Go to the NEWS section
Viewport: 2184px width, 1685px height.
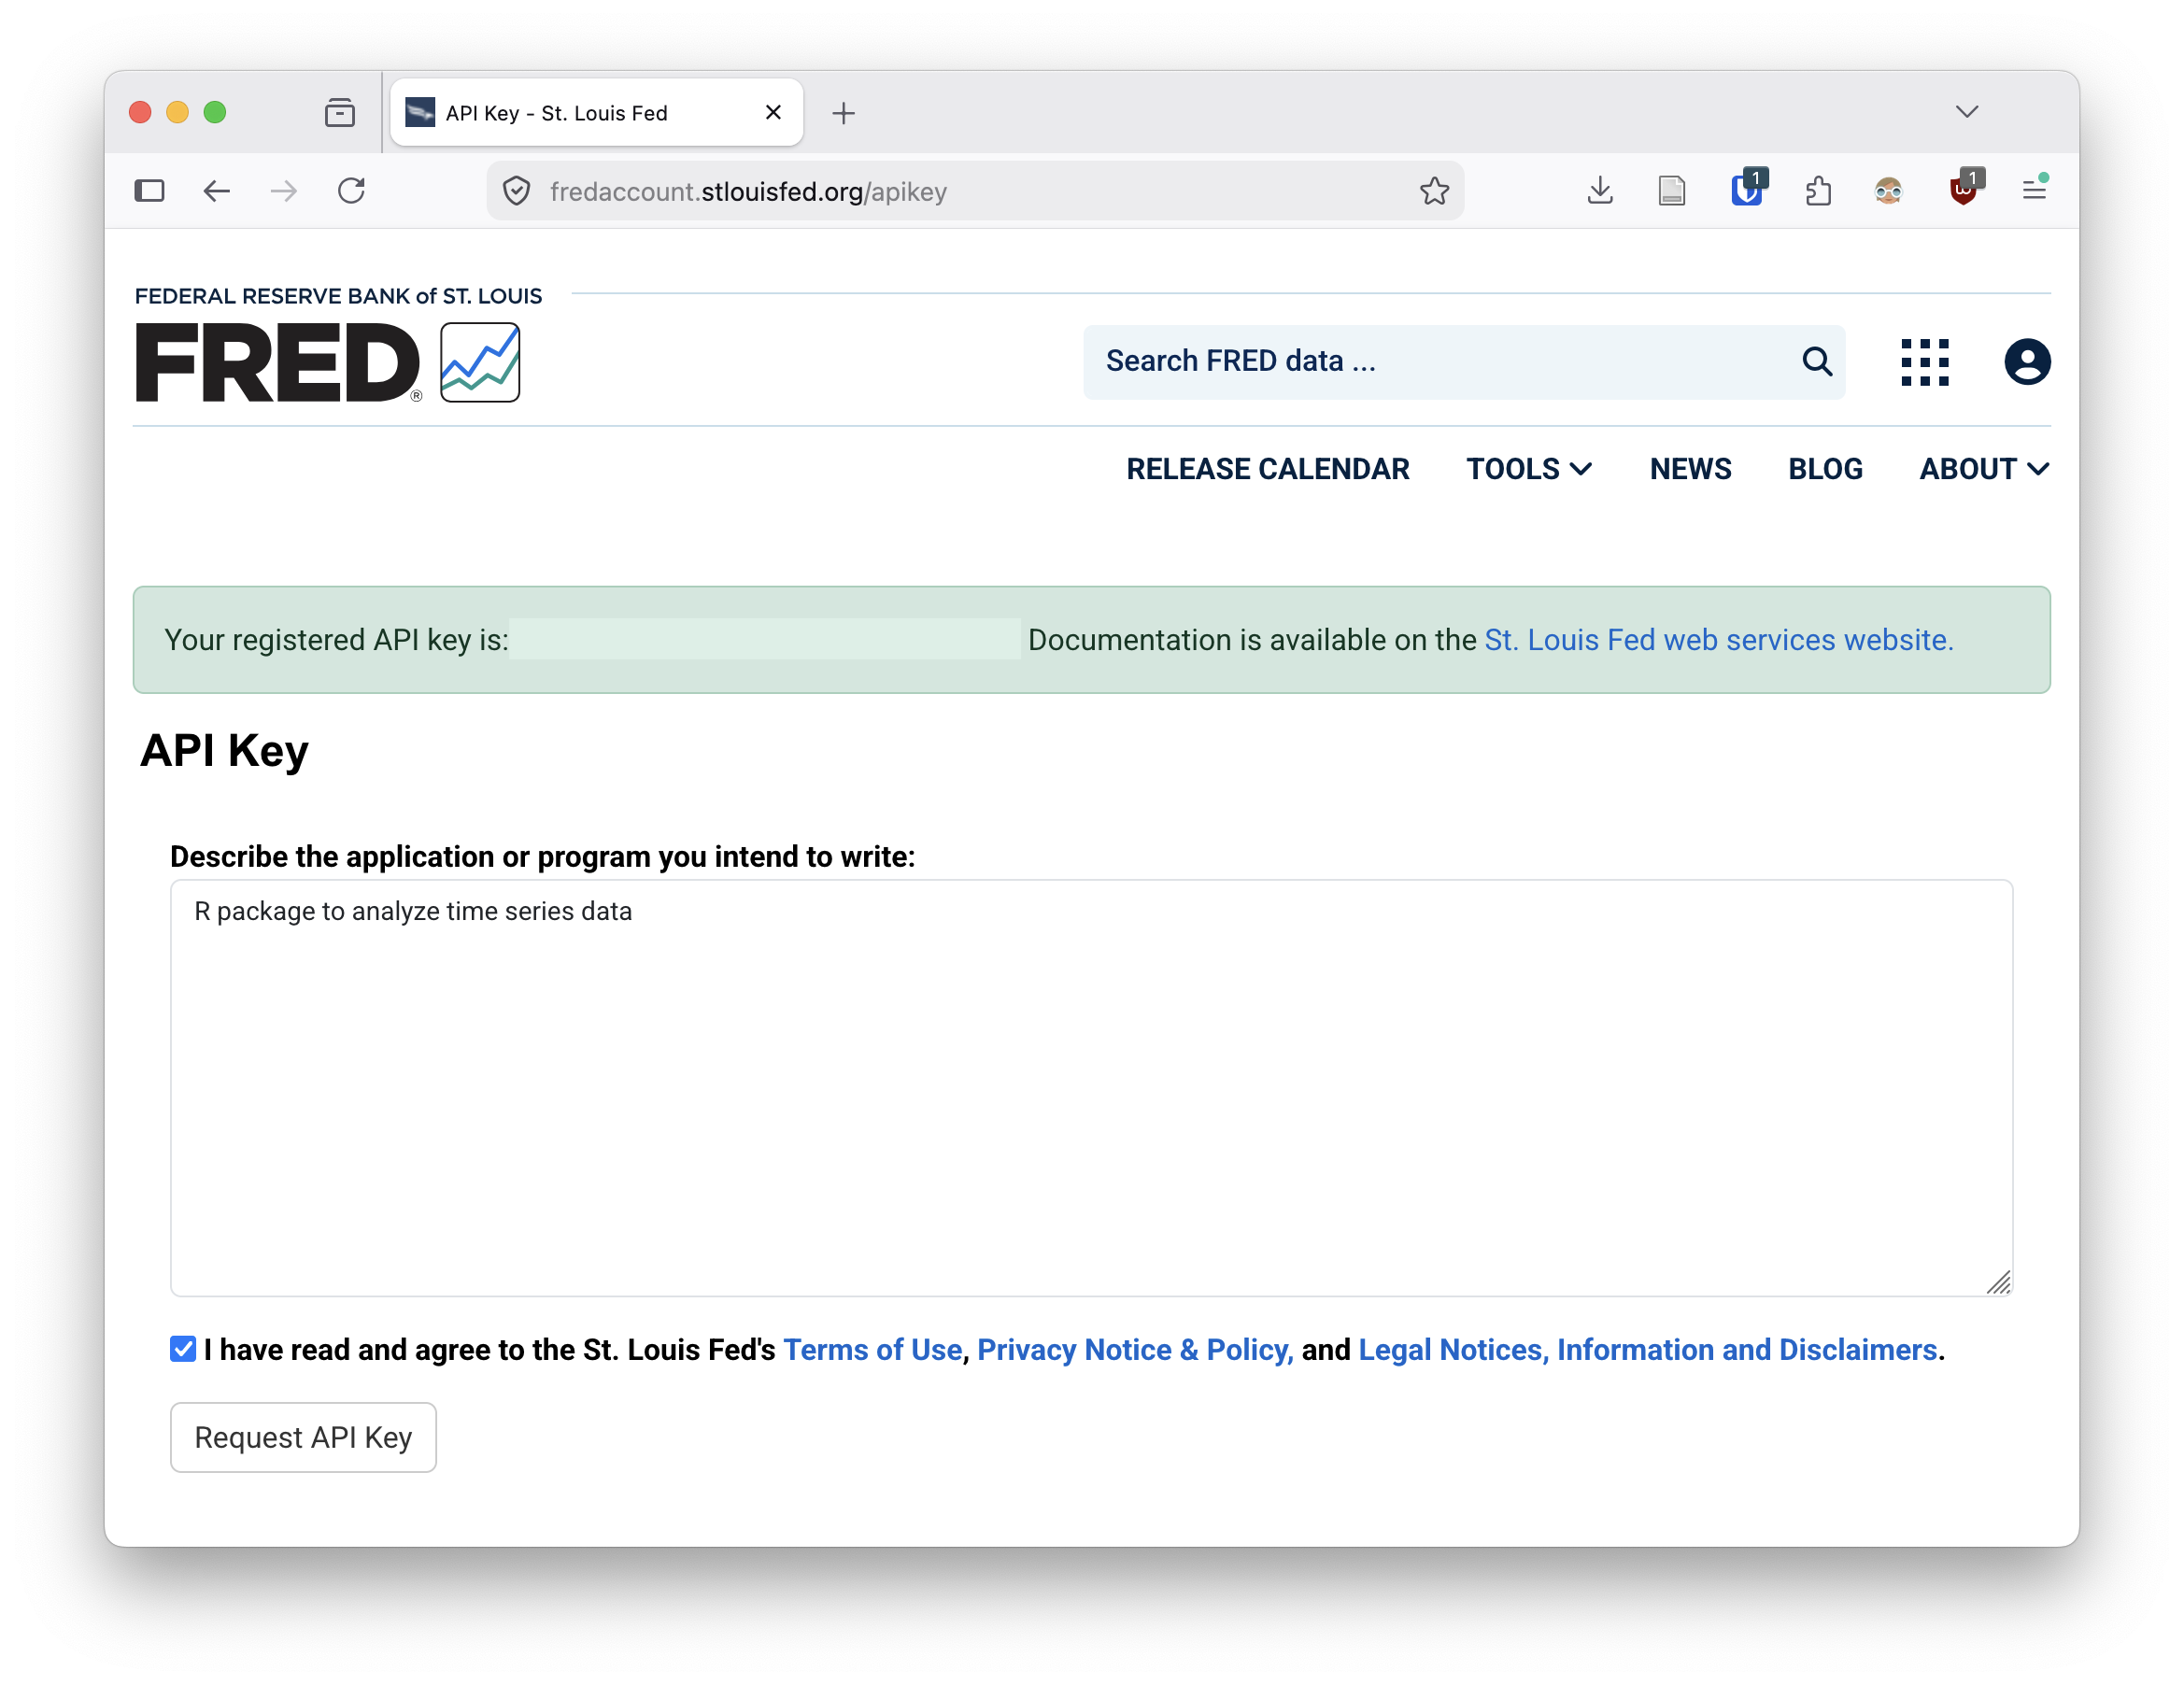click(x=1690, y=469)
